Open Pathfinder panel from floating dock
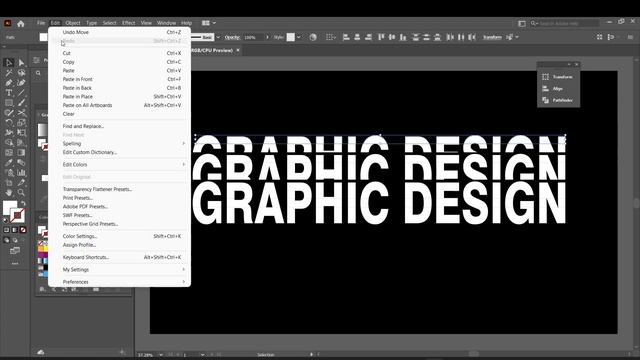 tap(558, 100)
